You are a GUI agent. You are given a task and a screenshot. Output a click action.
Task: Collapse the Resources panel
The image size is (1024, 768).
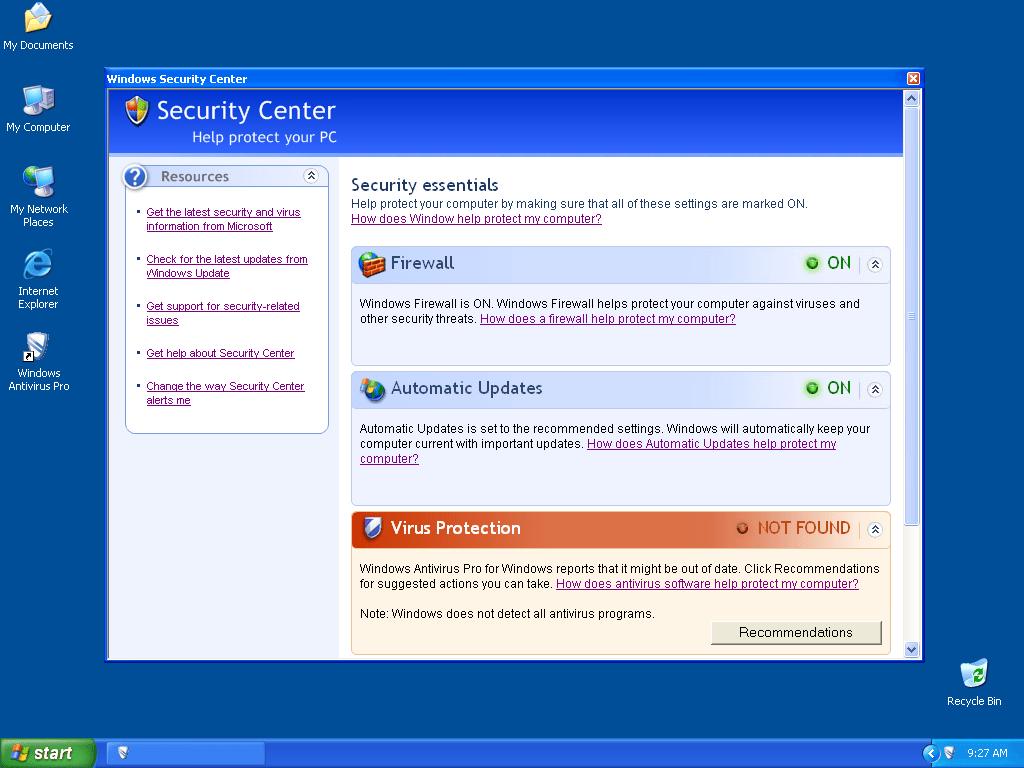[x=311, y=176]
